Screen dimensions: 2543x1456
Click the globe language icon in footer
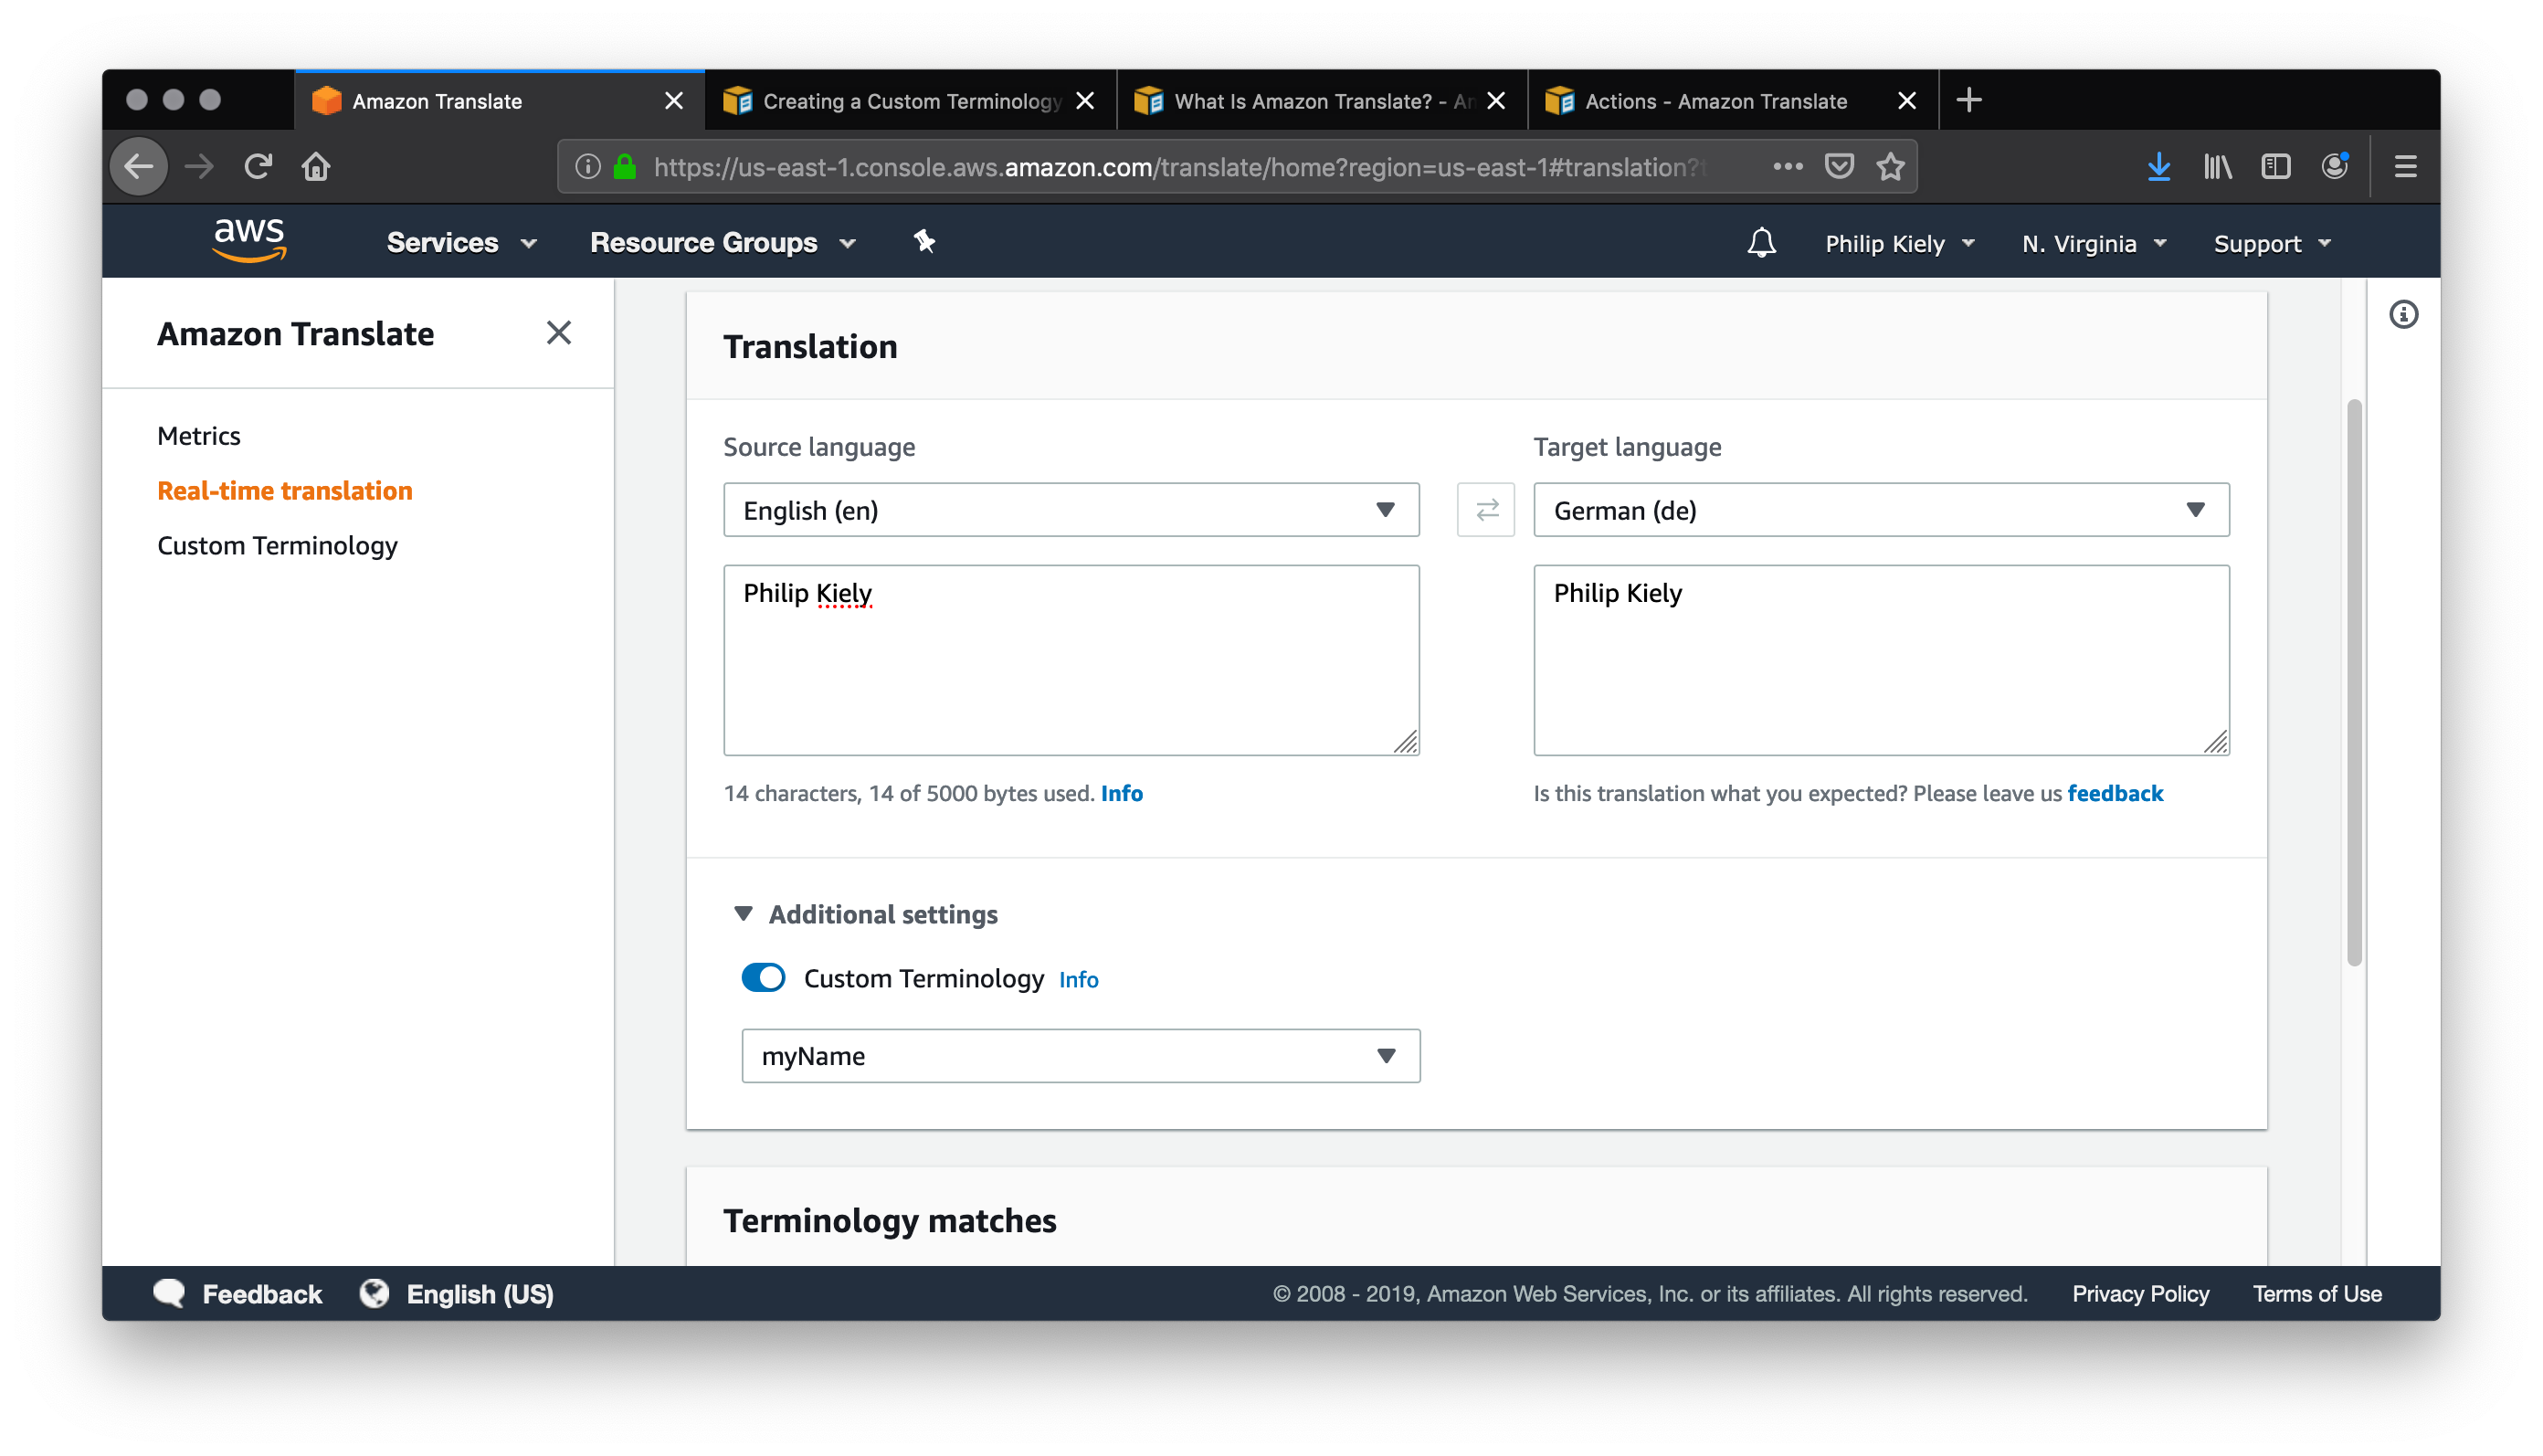click(374, 1293)
